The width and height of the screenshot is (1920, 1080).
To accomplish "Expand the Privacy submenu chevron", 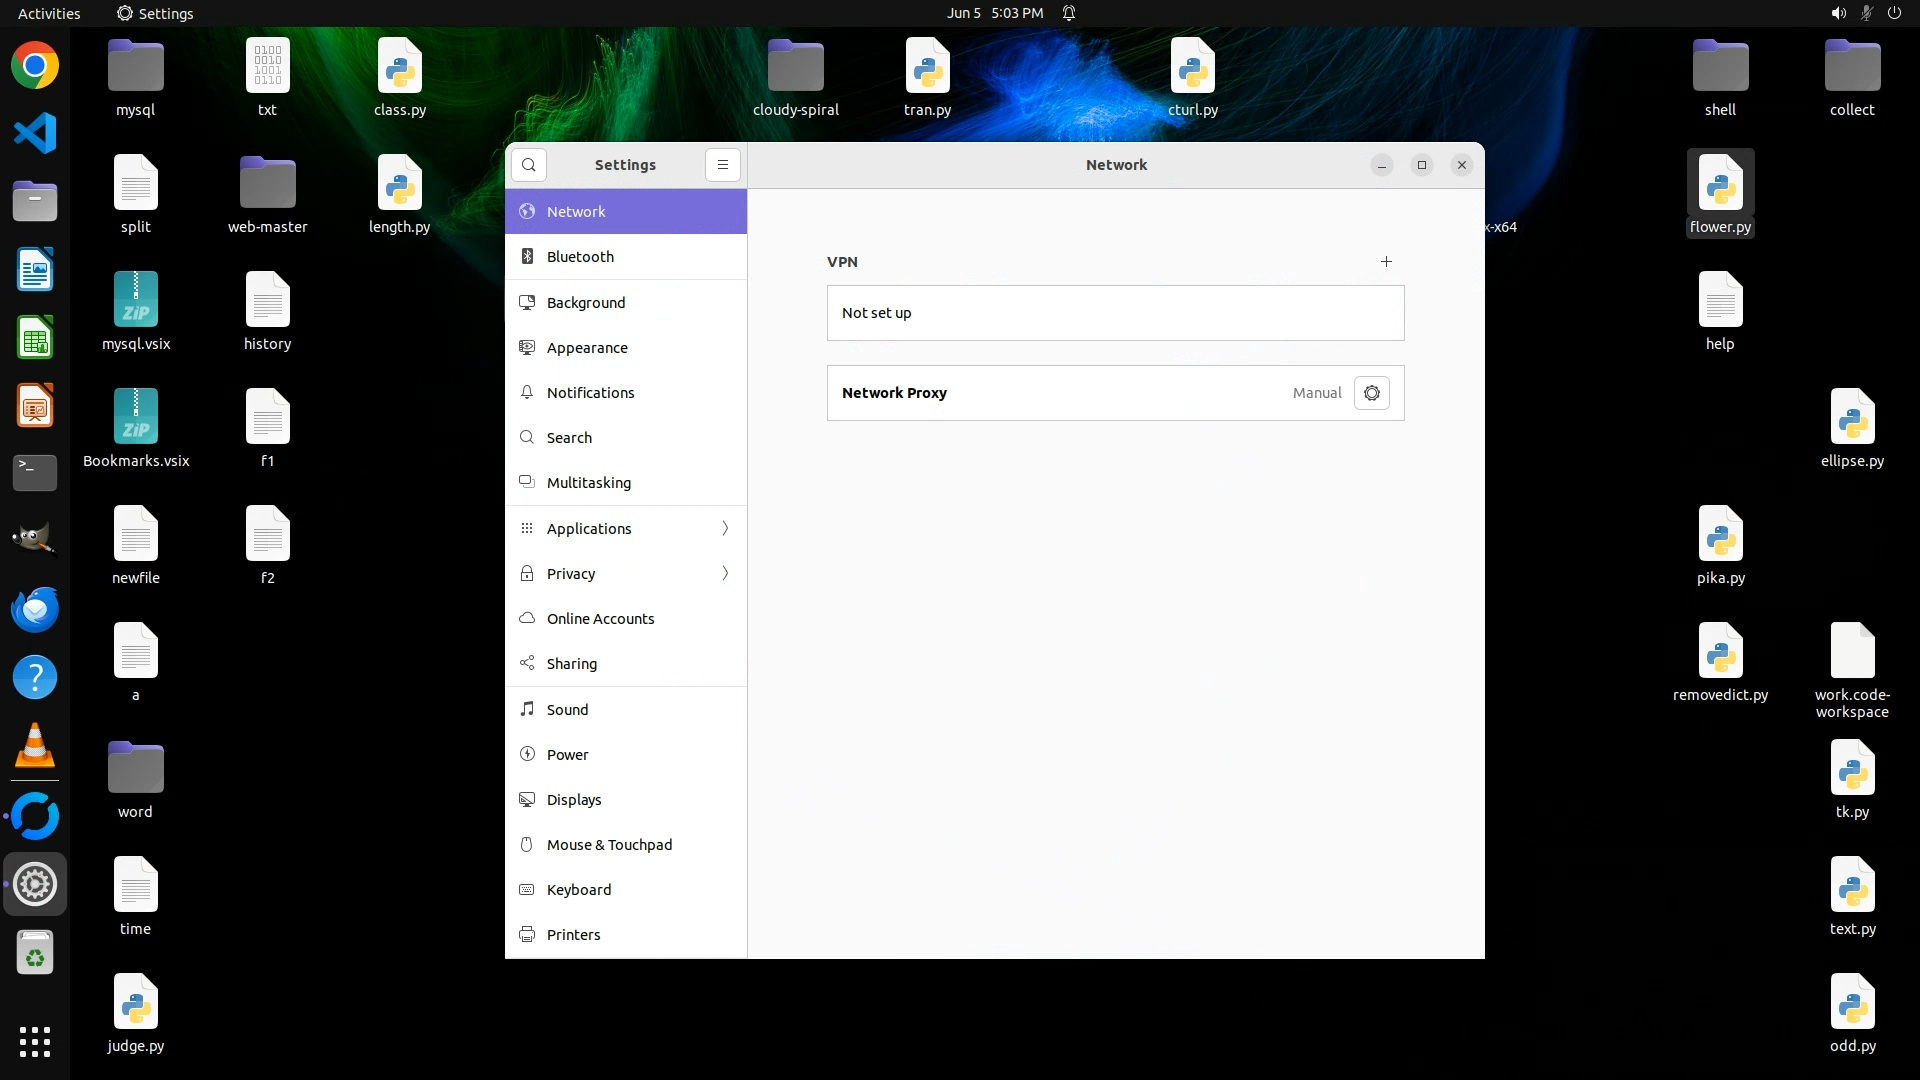I will pyautogui.click(x=725, y=574).
